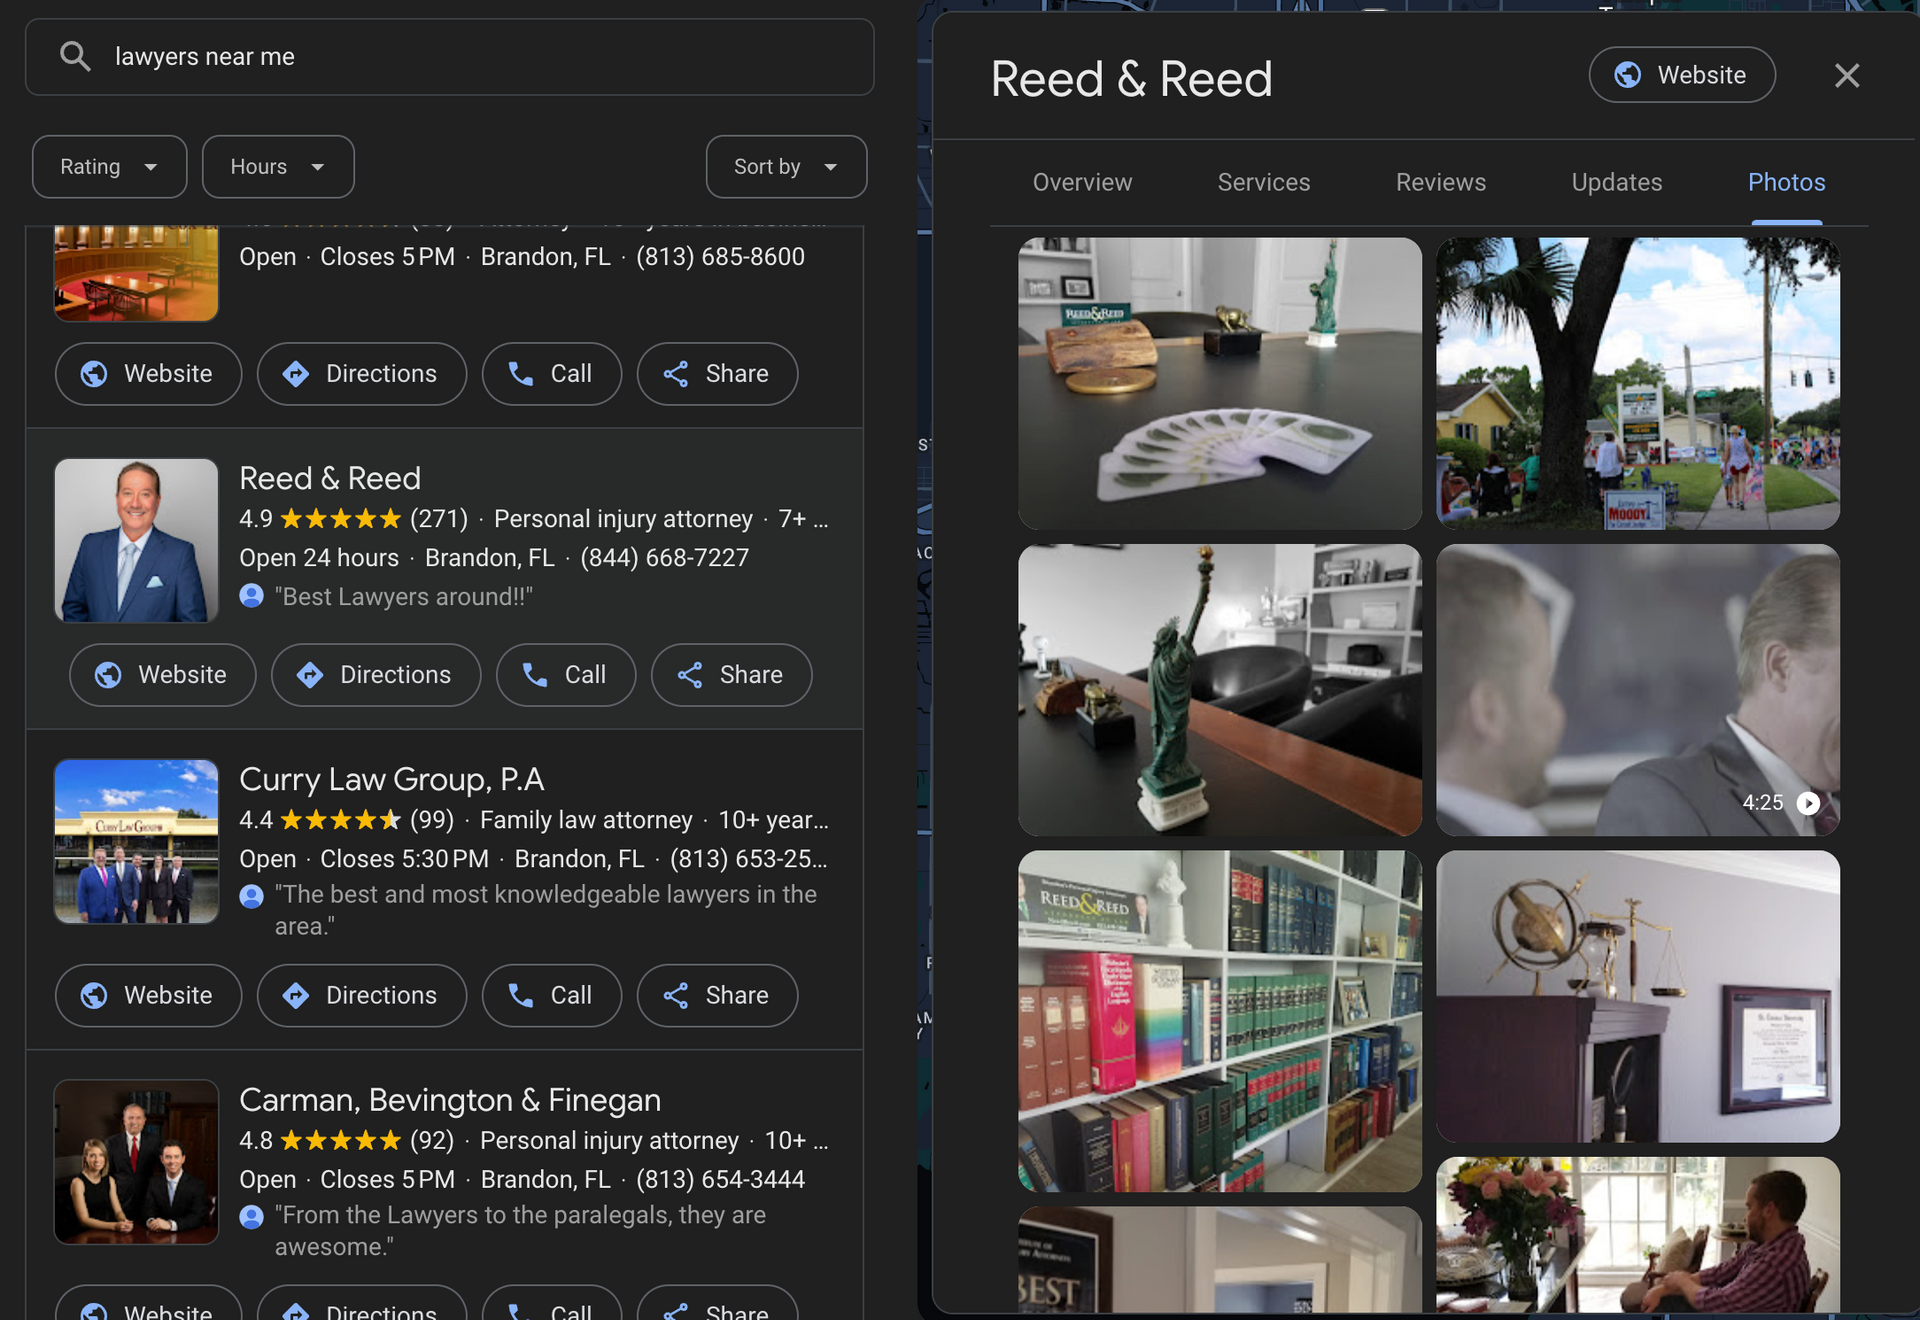The height and width of the screenshot is (1320, 1920).
Task: Call Reed & Reed from the listing
Action: 566,675
